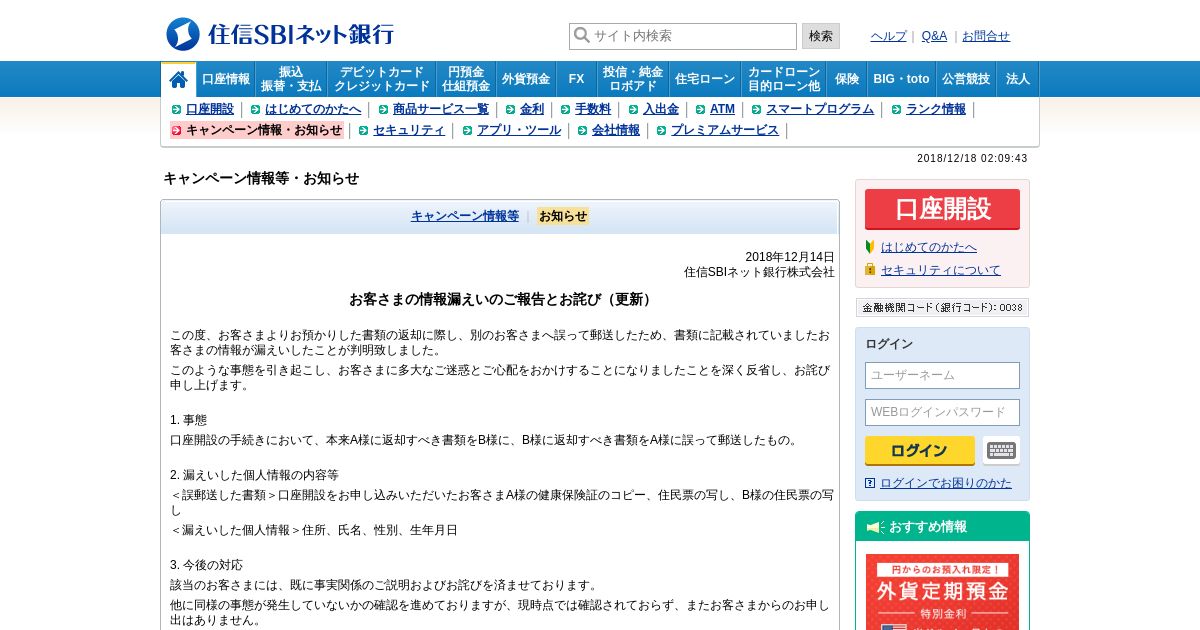Click the yellow ログイン button
This screenshot has height=630, width=1200.
coord(920,451)
